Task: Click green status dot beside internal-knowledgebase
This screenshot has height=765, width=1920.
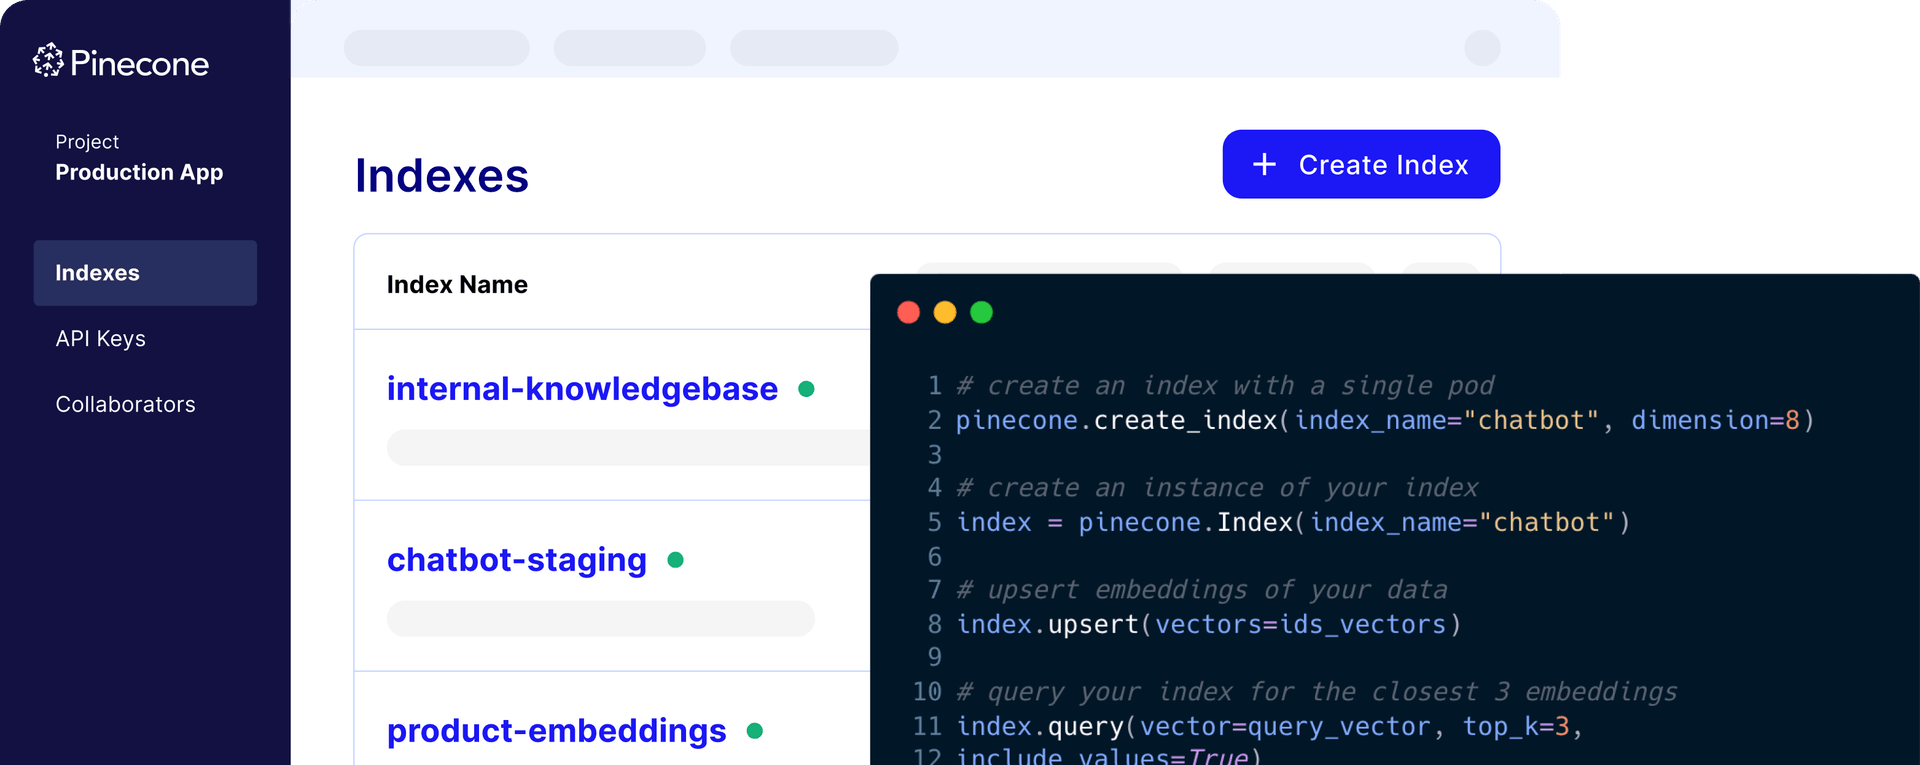Action: [806, 389]
